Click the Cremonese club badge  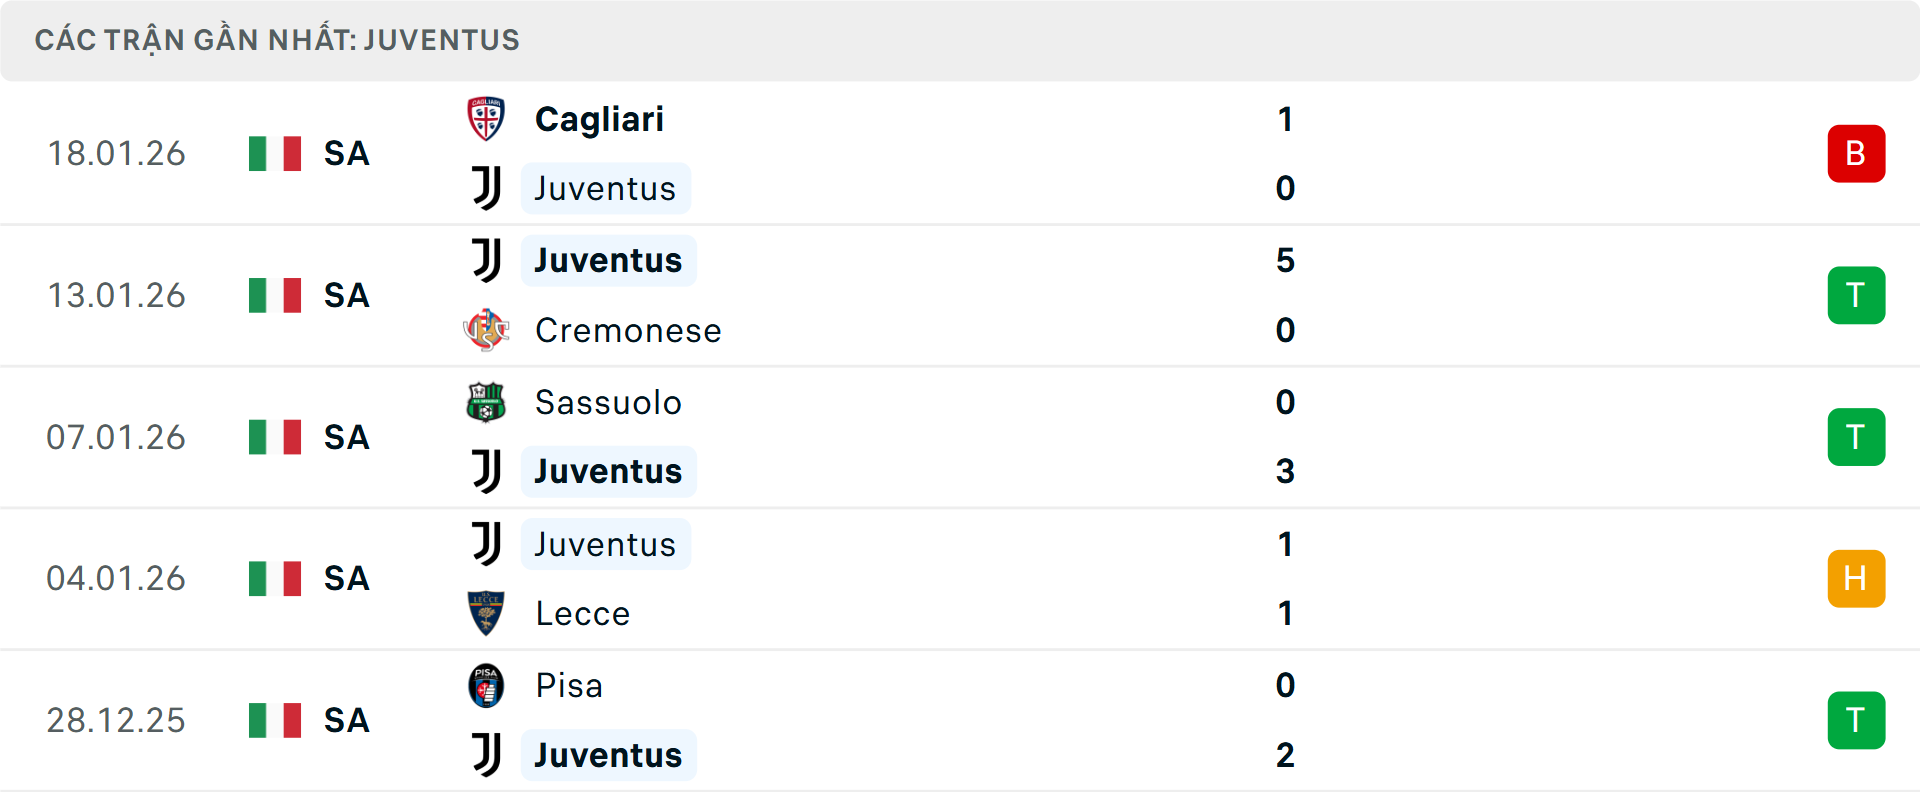(x=486, y=330)
